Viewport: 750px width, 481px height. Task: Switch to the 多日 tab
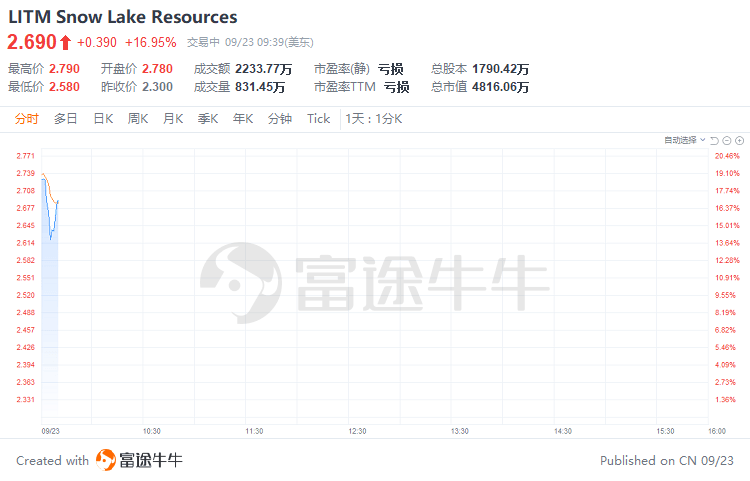click(66, 119)
